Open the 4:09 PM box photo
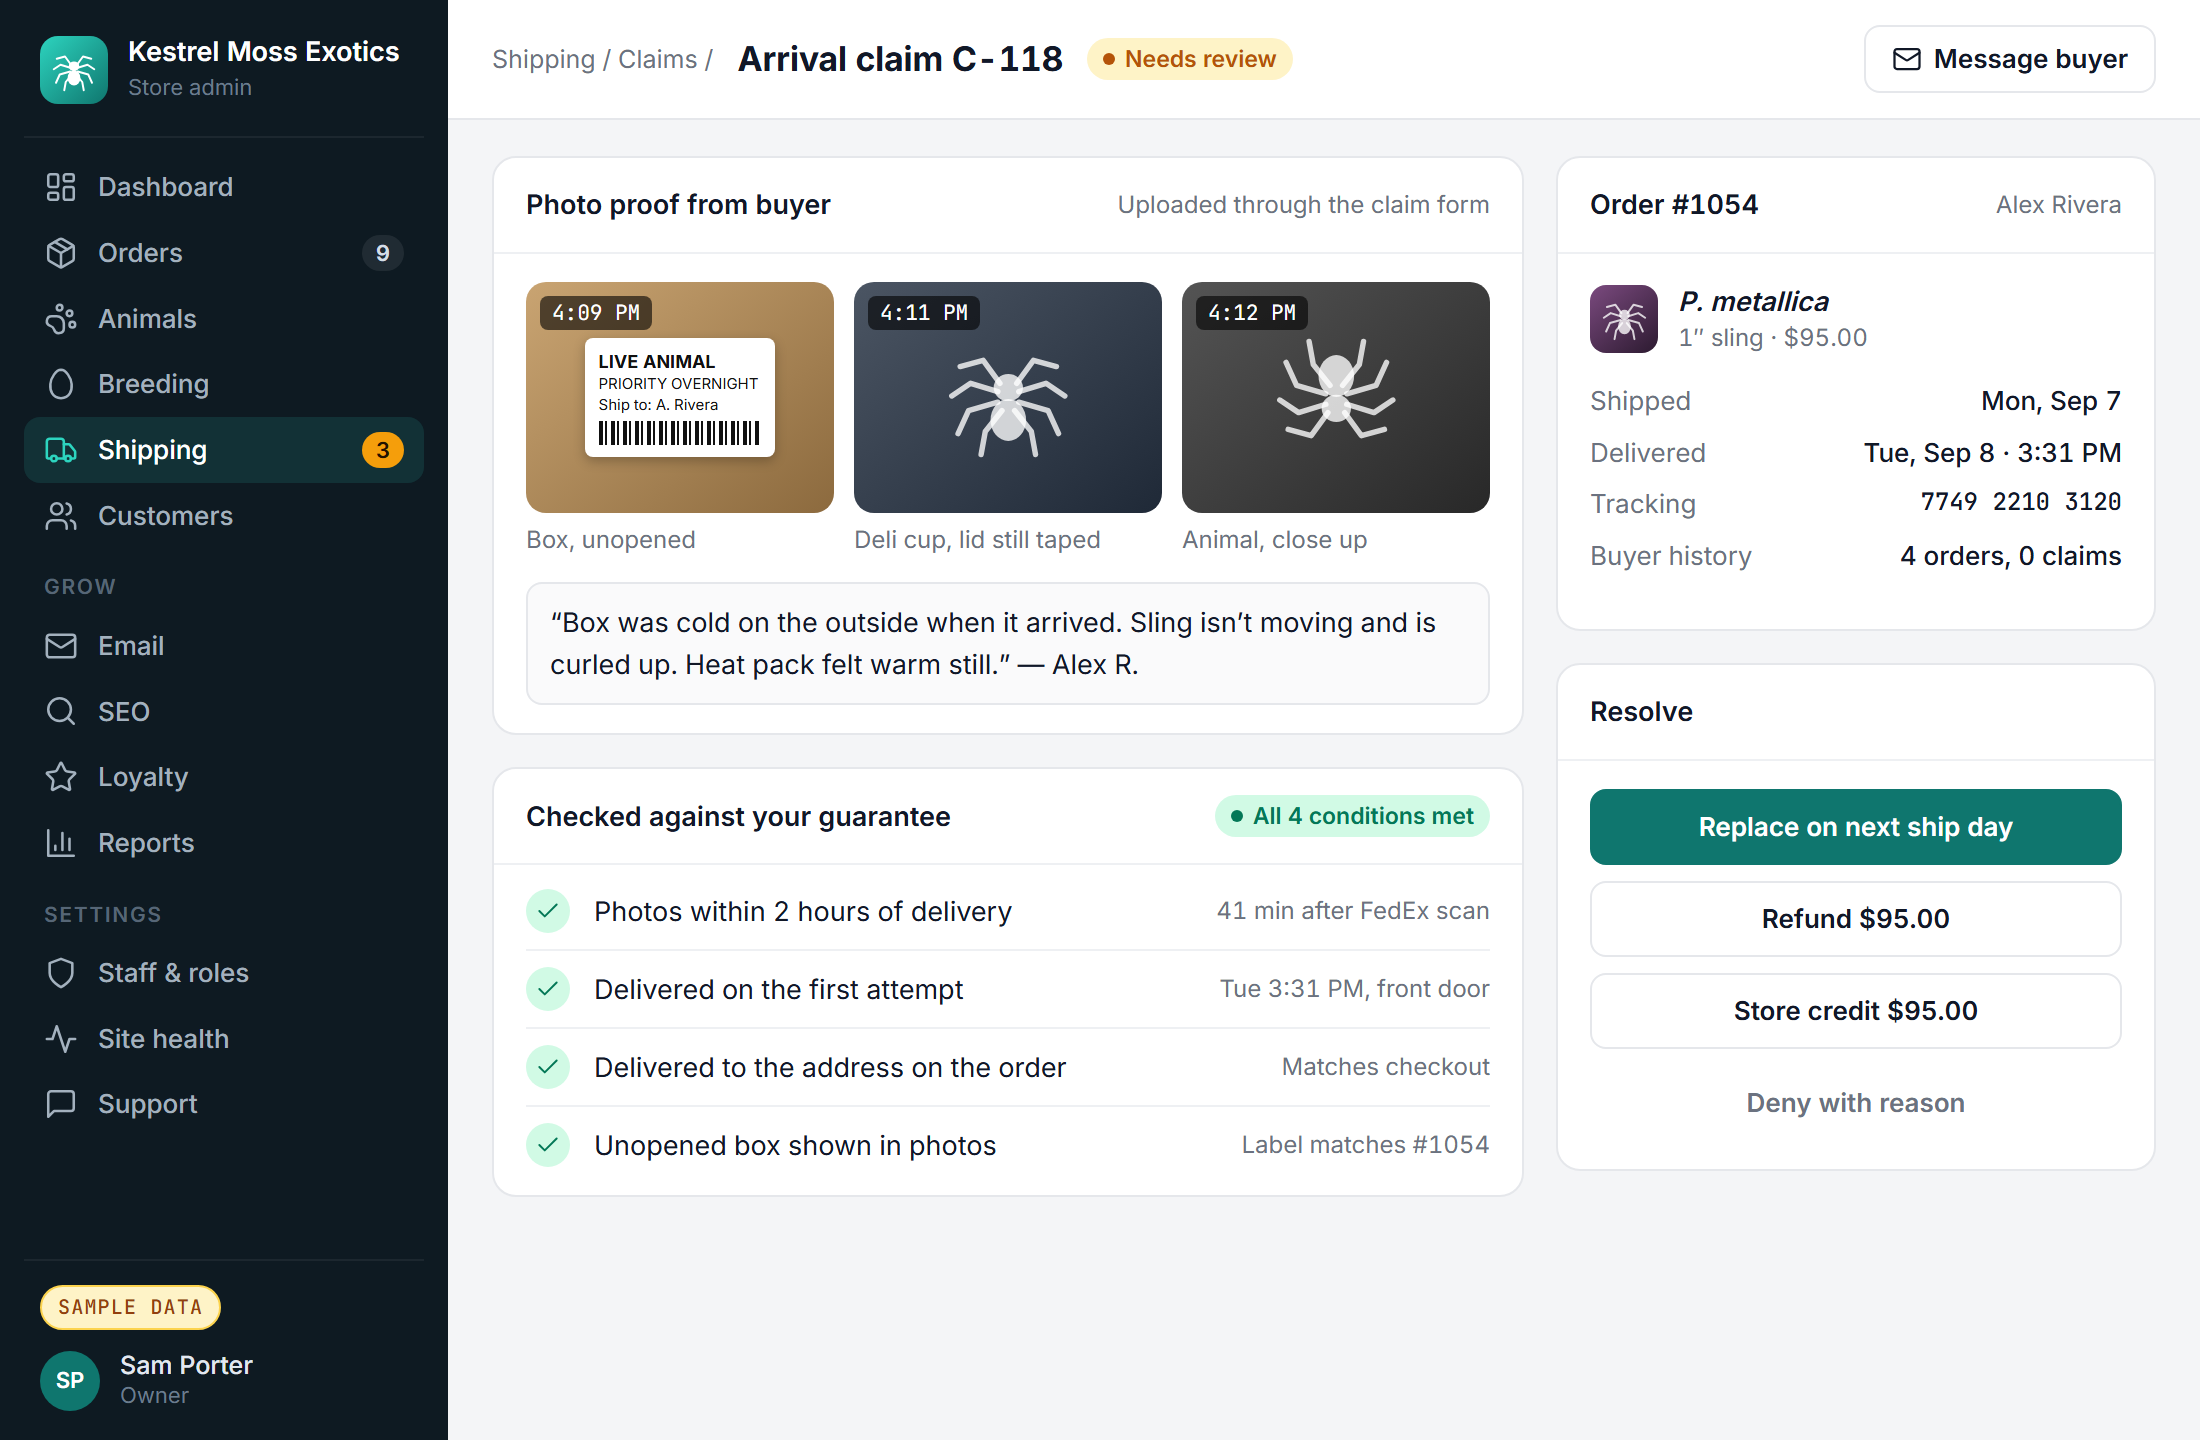 pos(680,397)
